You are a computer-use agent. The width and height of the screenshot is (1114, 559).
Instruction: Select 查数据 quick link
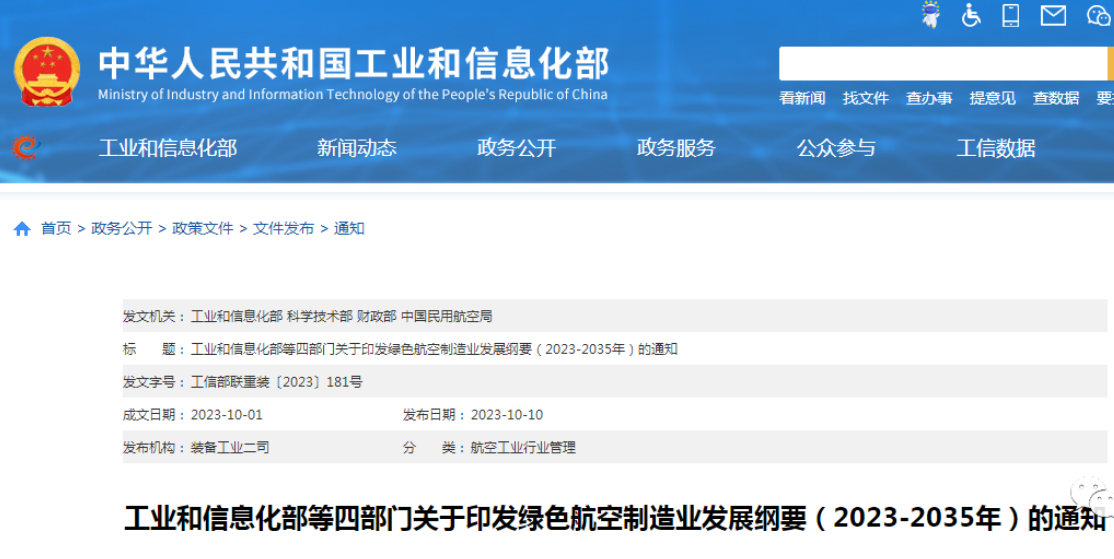coord(1056,98)
